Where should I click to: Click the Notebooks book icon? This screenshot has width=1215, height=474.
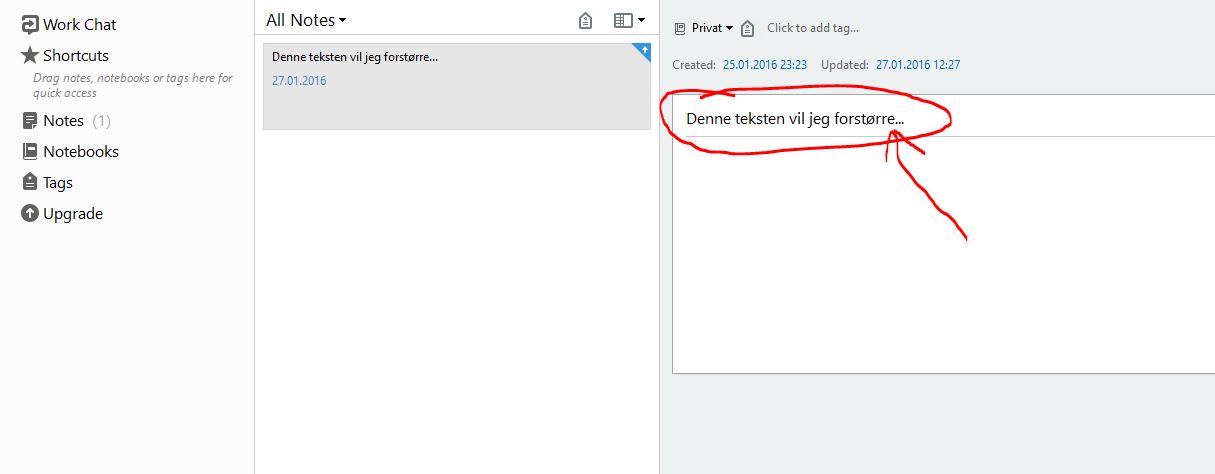click(30, 152)
